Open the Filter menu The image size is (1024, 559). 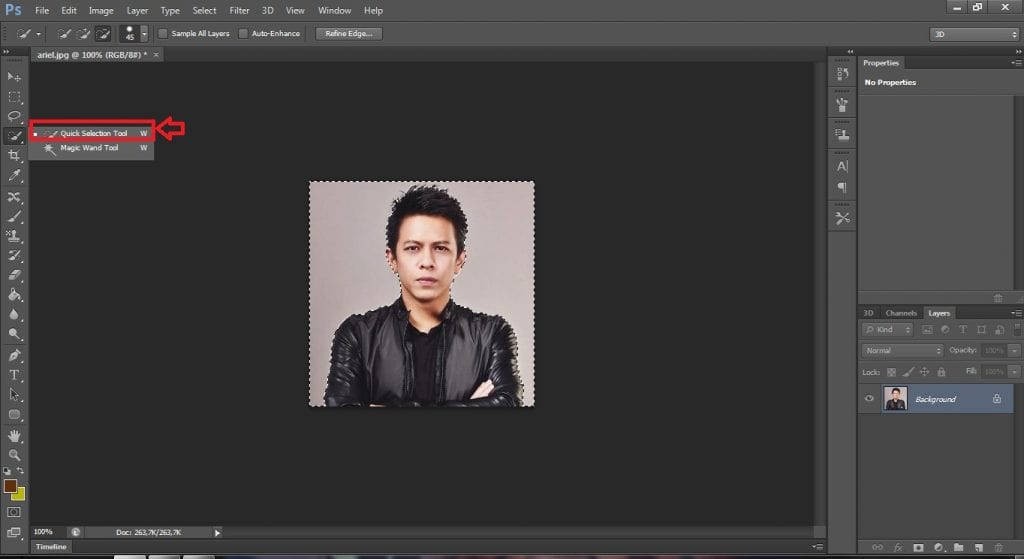pyautogui.click(x=239, y=10)
